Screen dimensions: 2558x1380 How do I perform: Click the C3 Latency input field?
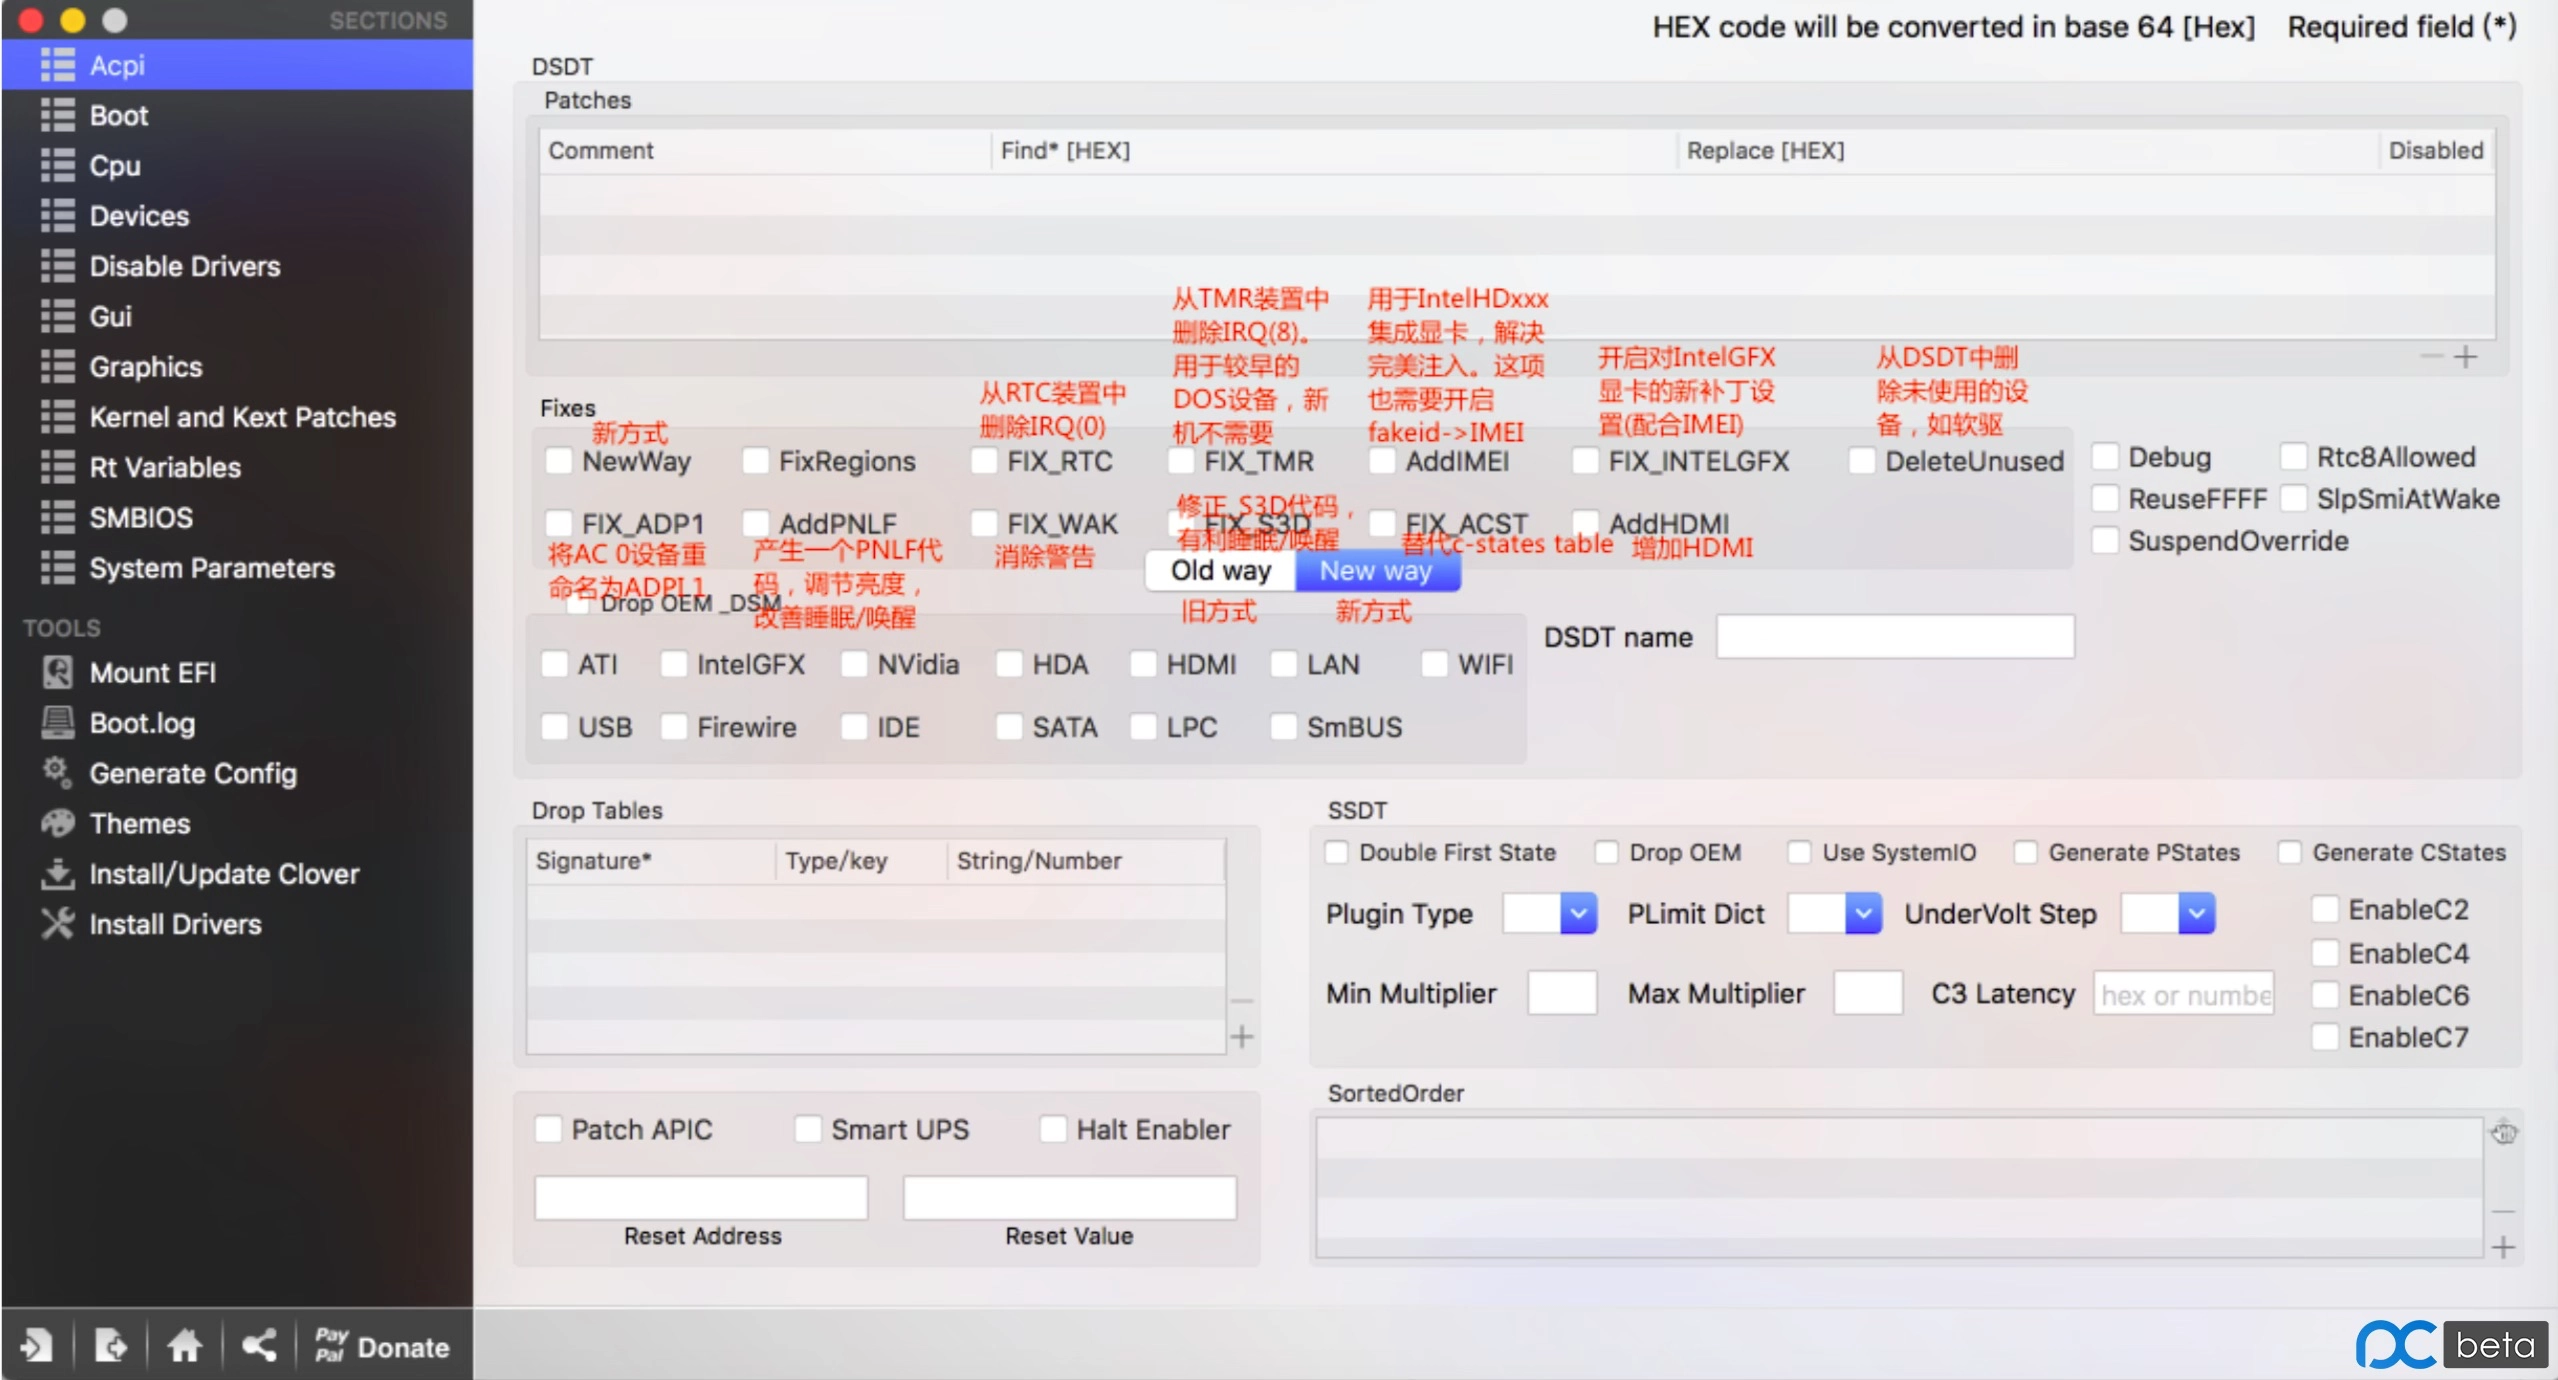tap(2183, 994)
